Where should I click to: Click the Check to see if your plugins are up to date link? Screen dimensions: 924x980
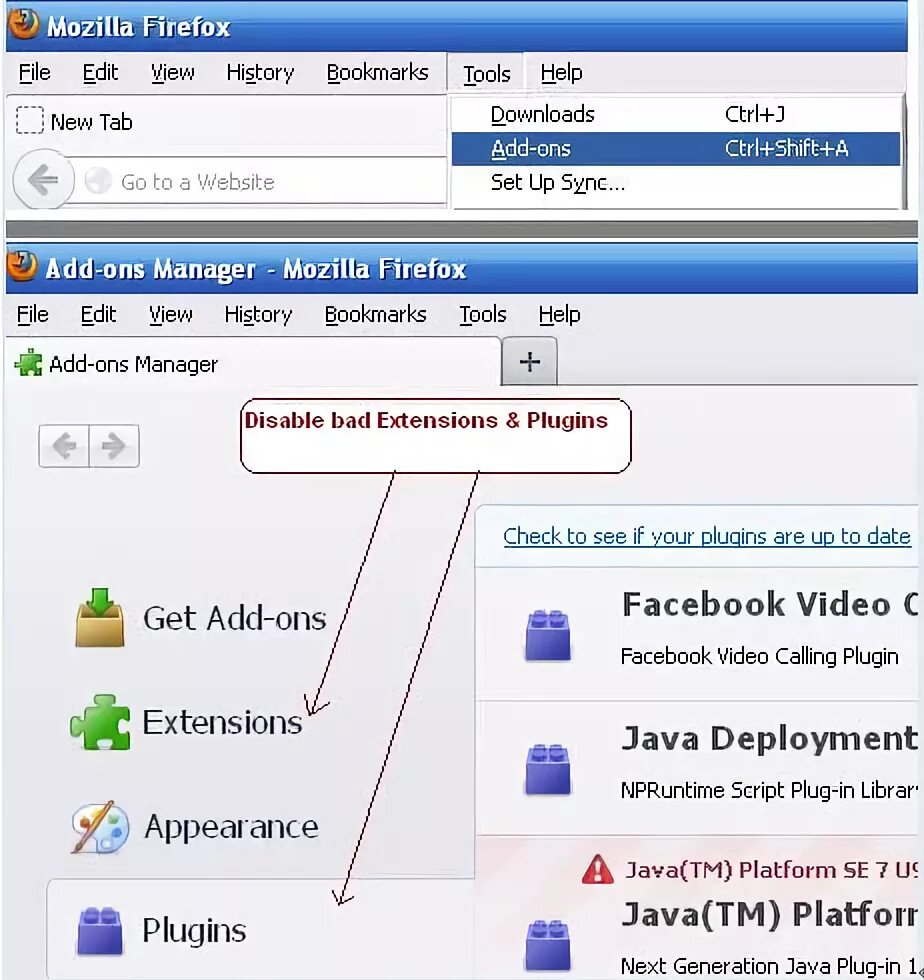(707, 536)
